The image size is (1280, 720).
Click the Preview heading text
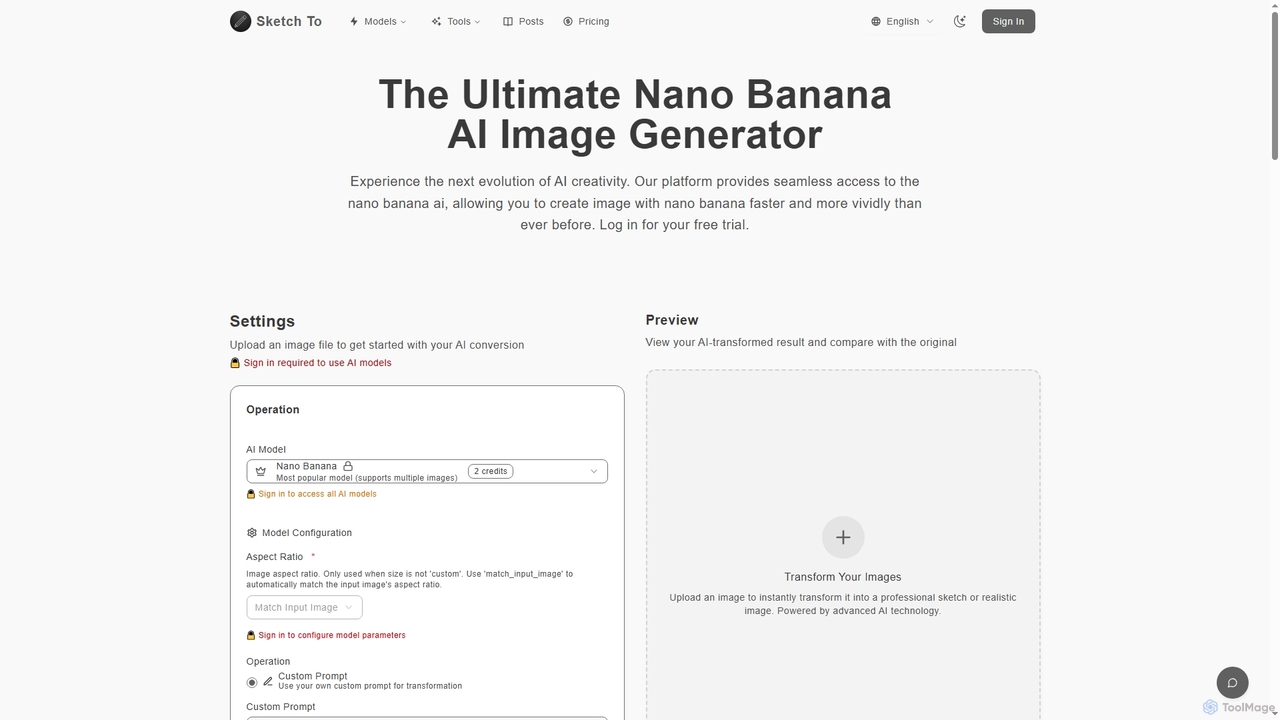(x=672, y=320)
